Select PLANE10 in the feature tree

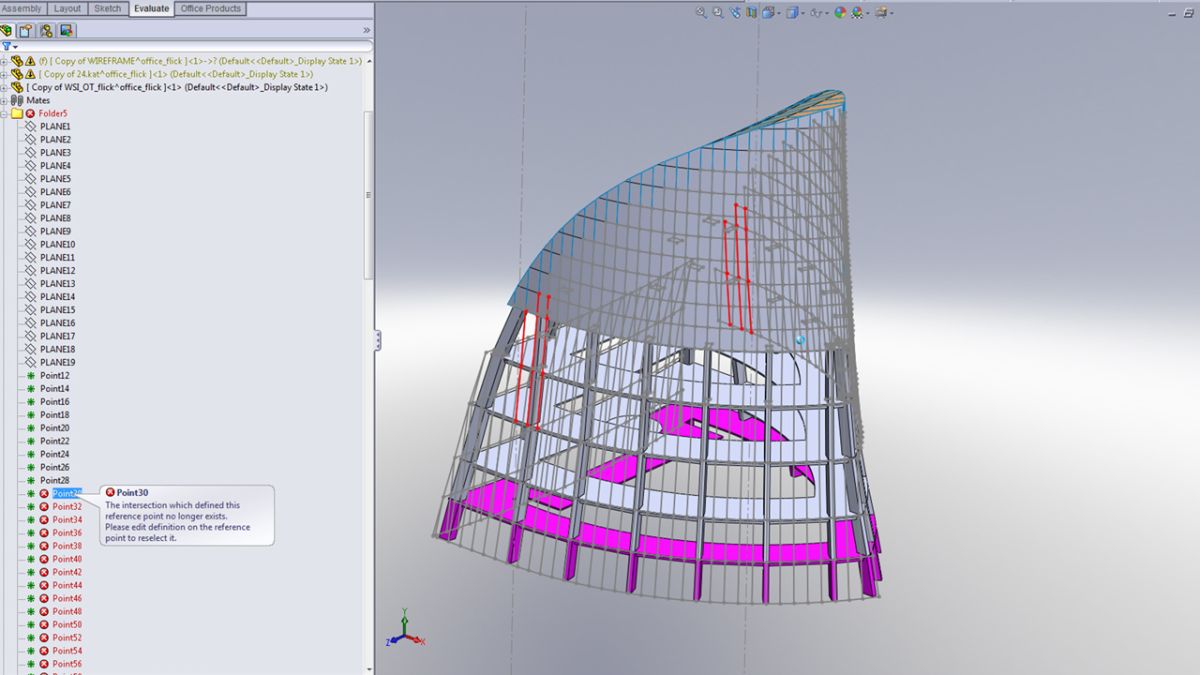click(57, 244)
